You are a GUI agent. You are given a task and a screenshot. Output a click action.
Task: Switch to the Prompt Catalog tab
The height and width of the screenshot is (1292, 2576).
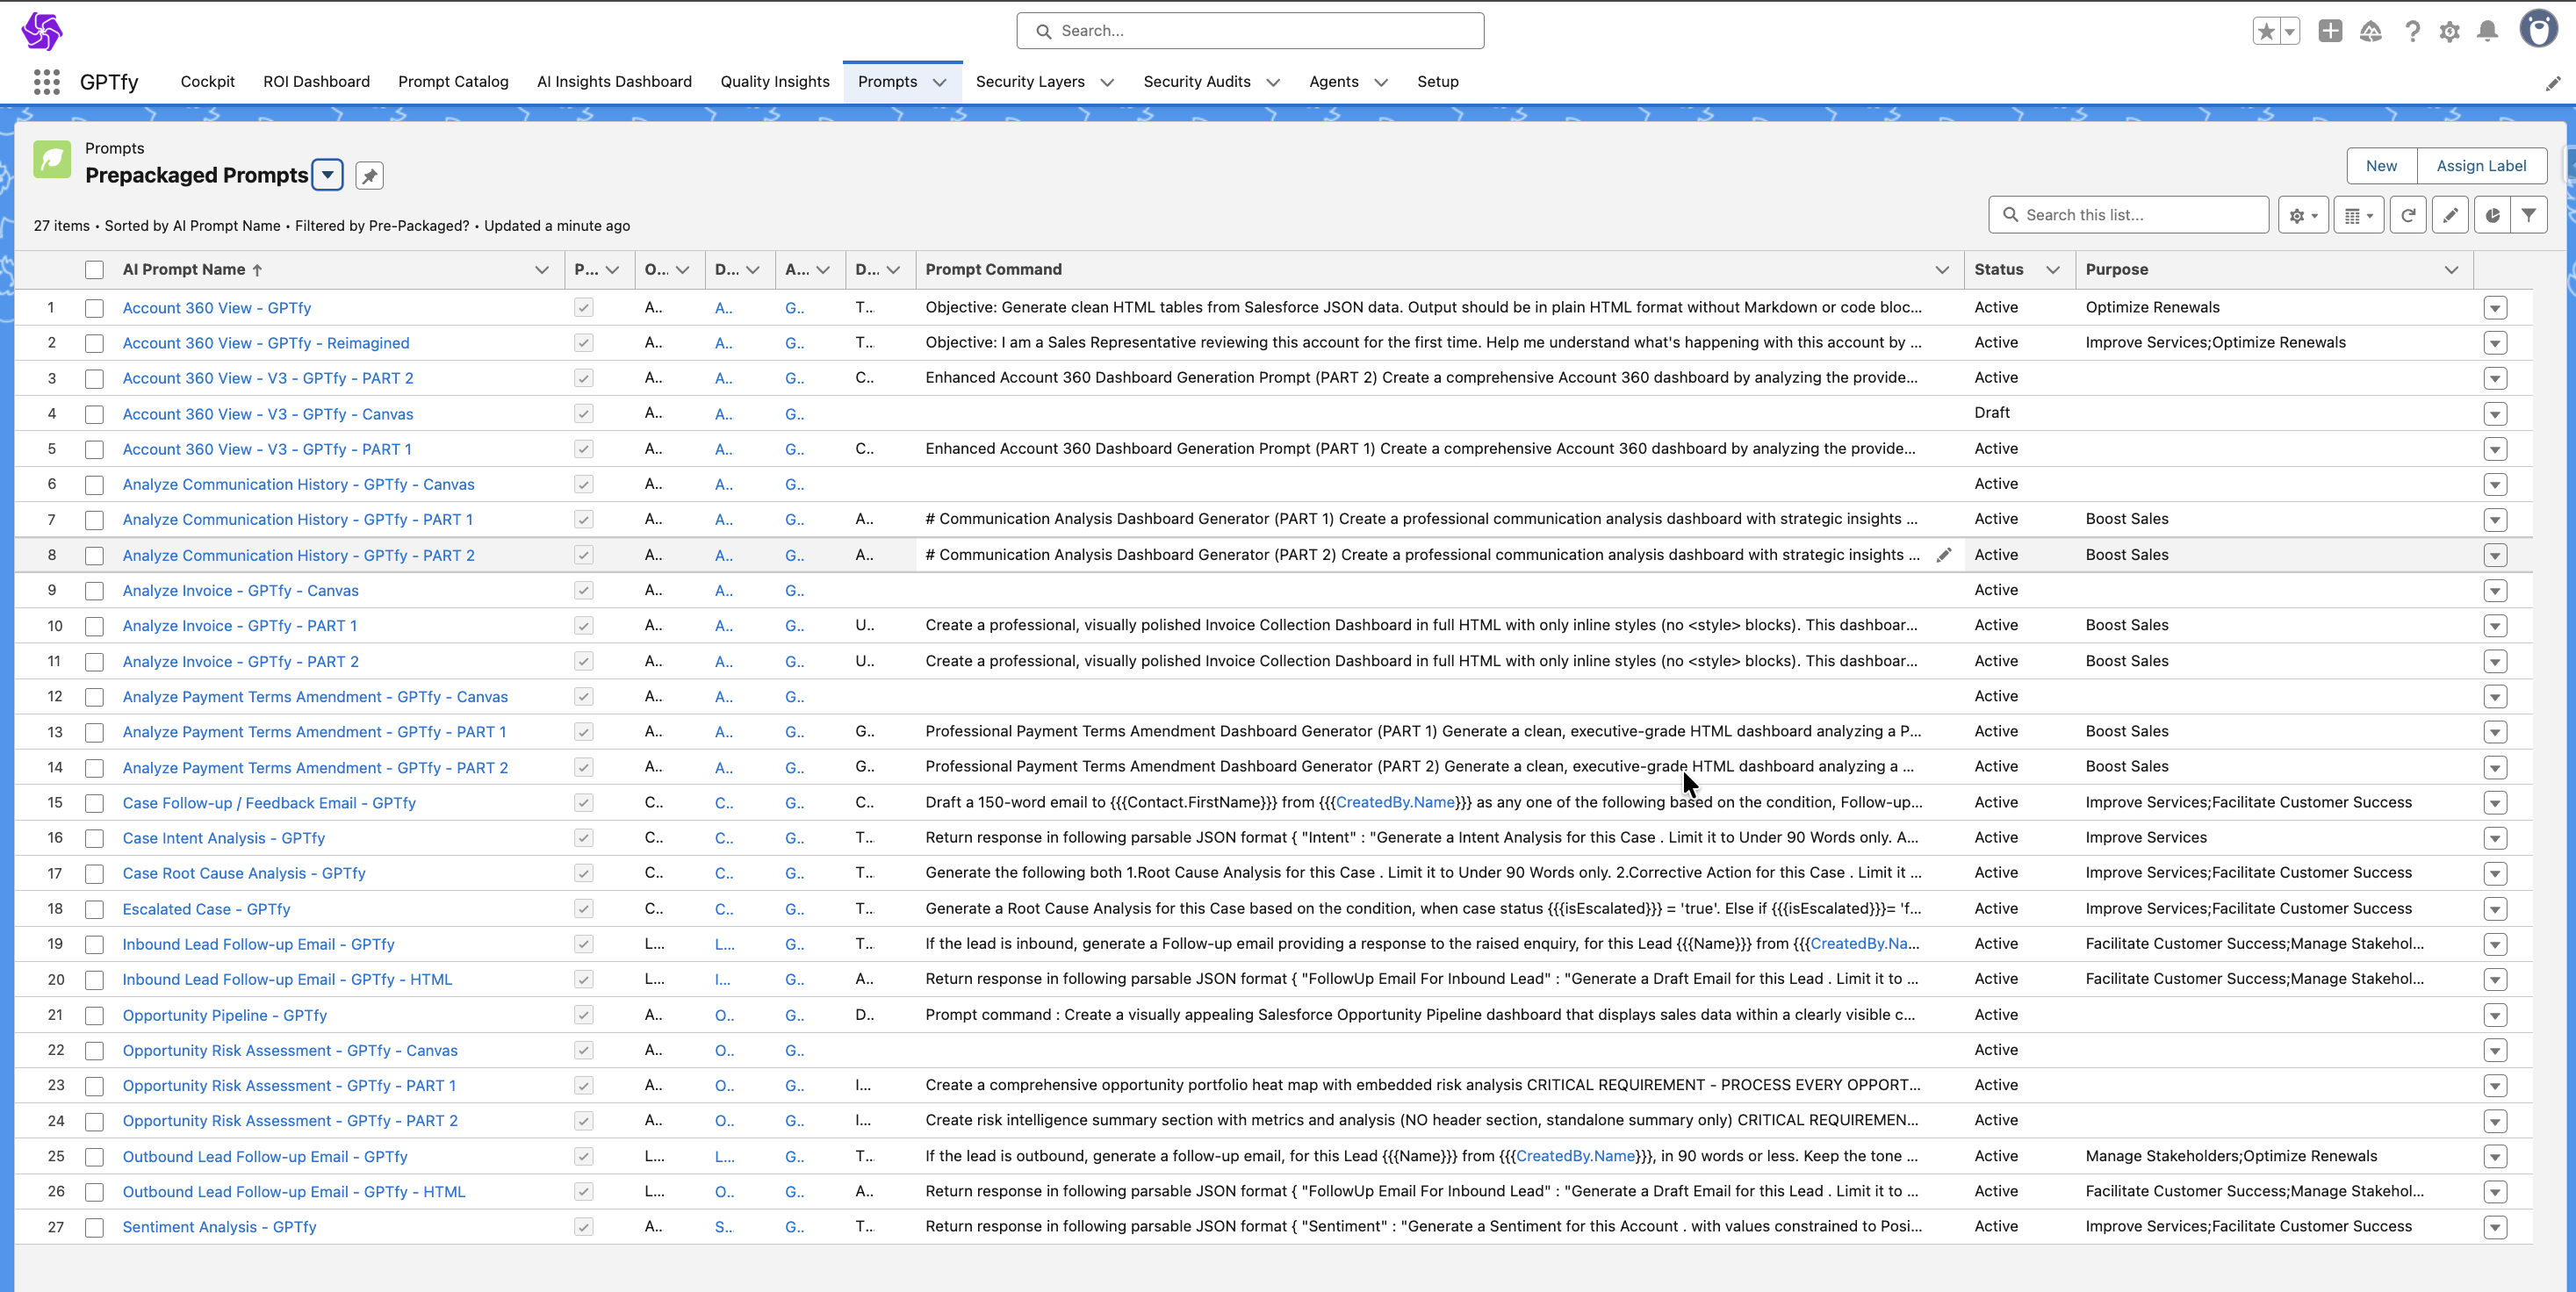[x=453, y=82]
